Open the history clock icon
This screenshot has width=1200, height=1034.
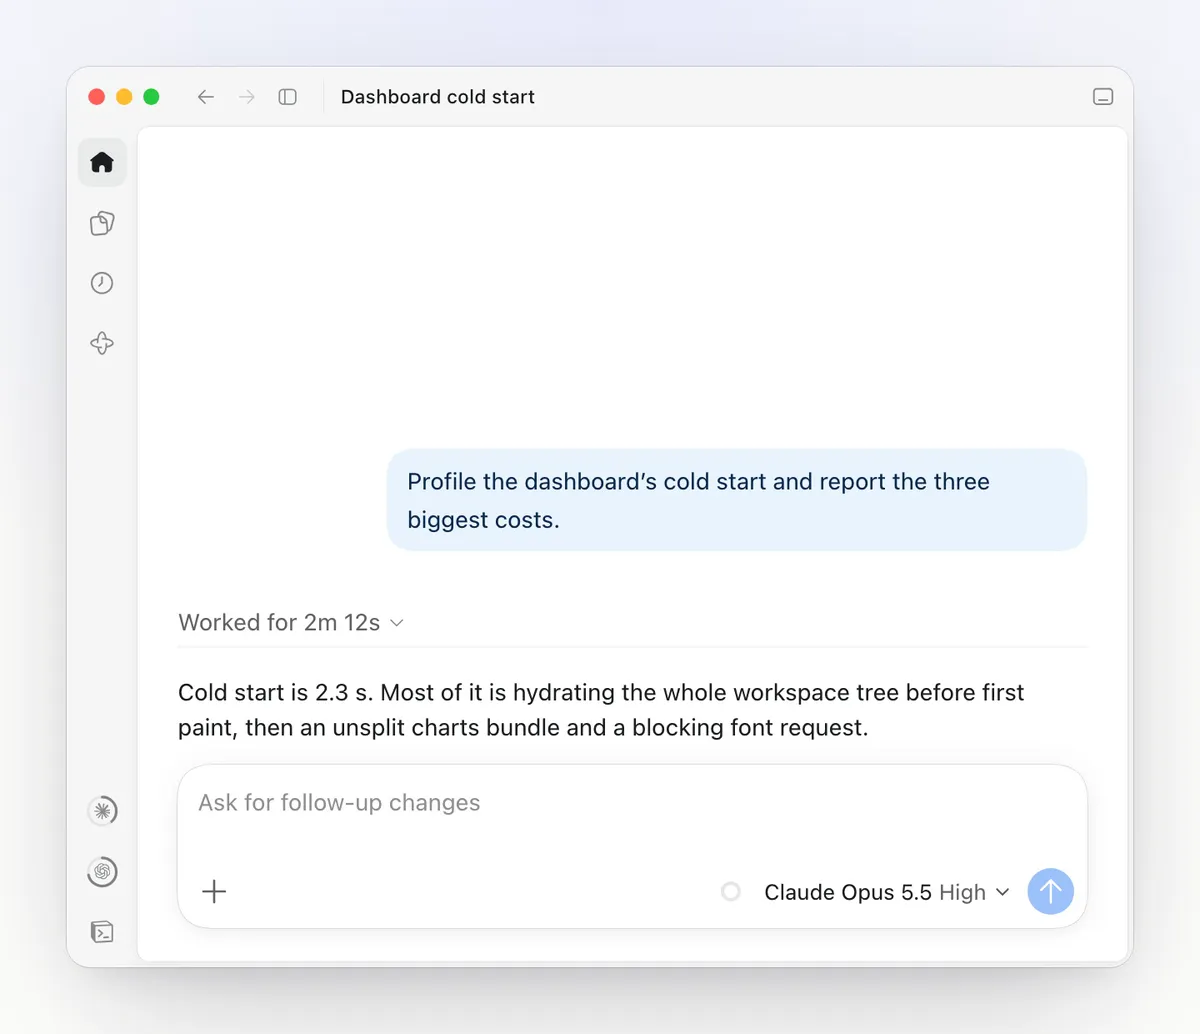[x=102, y=283]
